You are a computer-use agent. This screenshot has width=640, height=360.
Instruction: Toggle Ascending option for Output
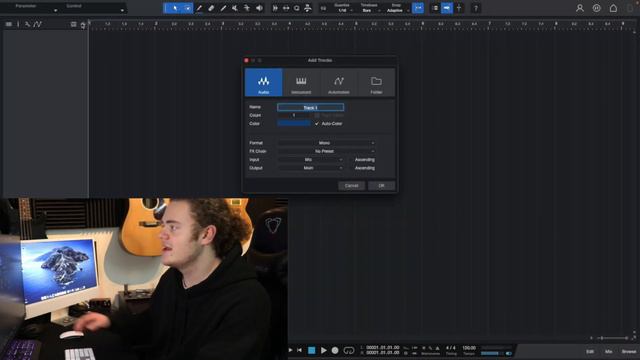tap(364, 168)
